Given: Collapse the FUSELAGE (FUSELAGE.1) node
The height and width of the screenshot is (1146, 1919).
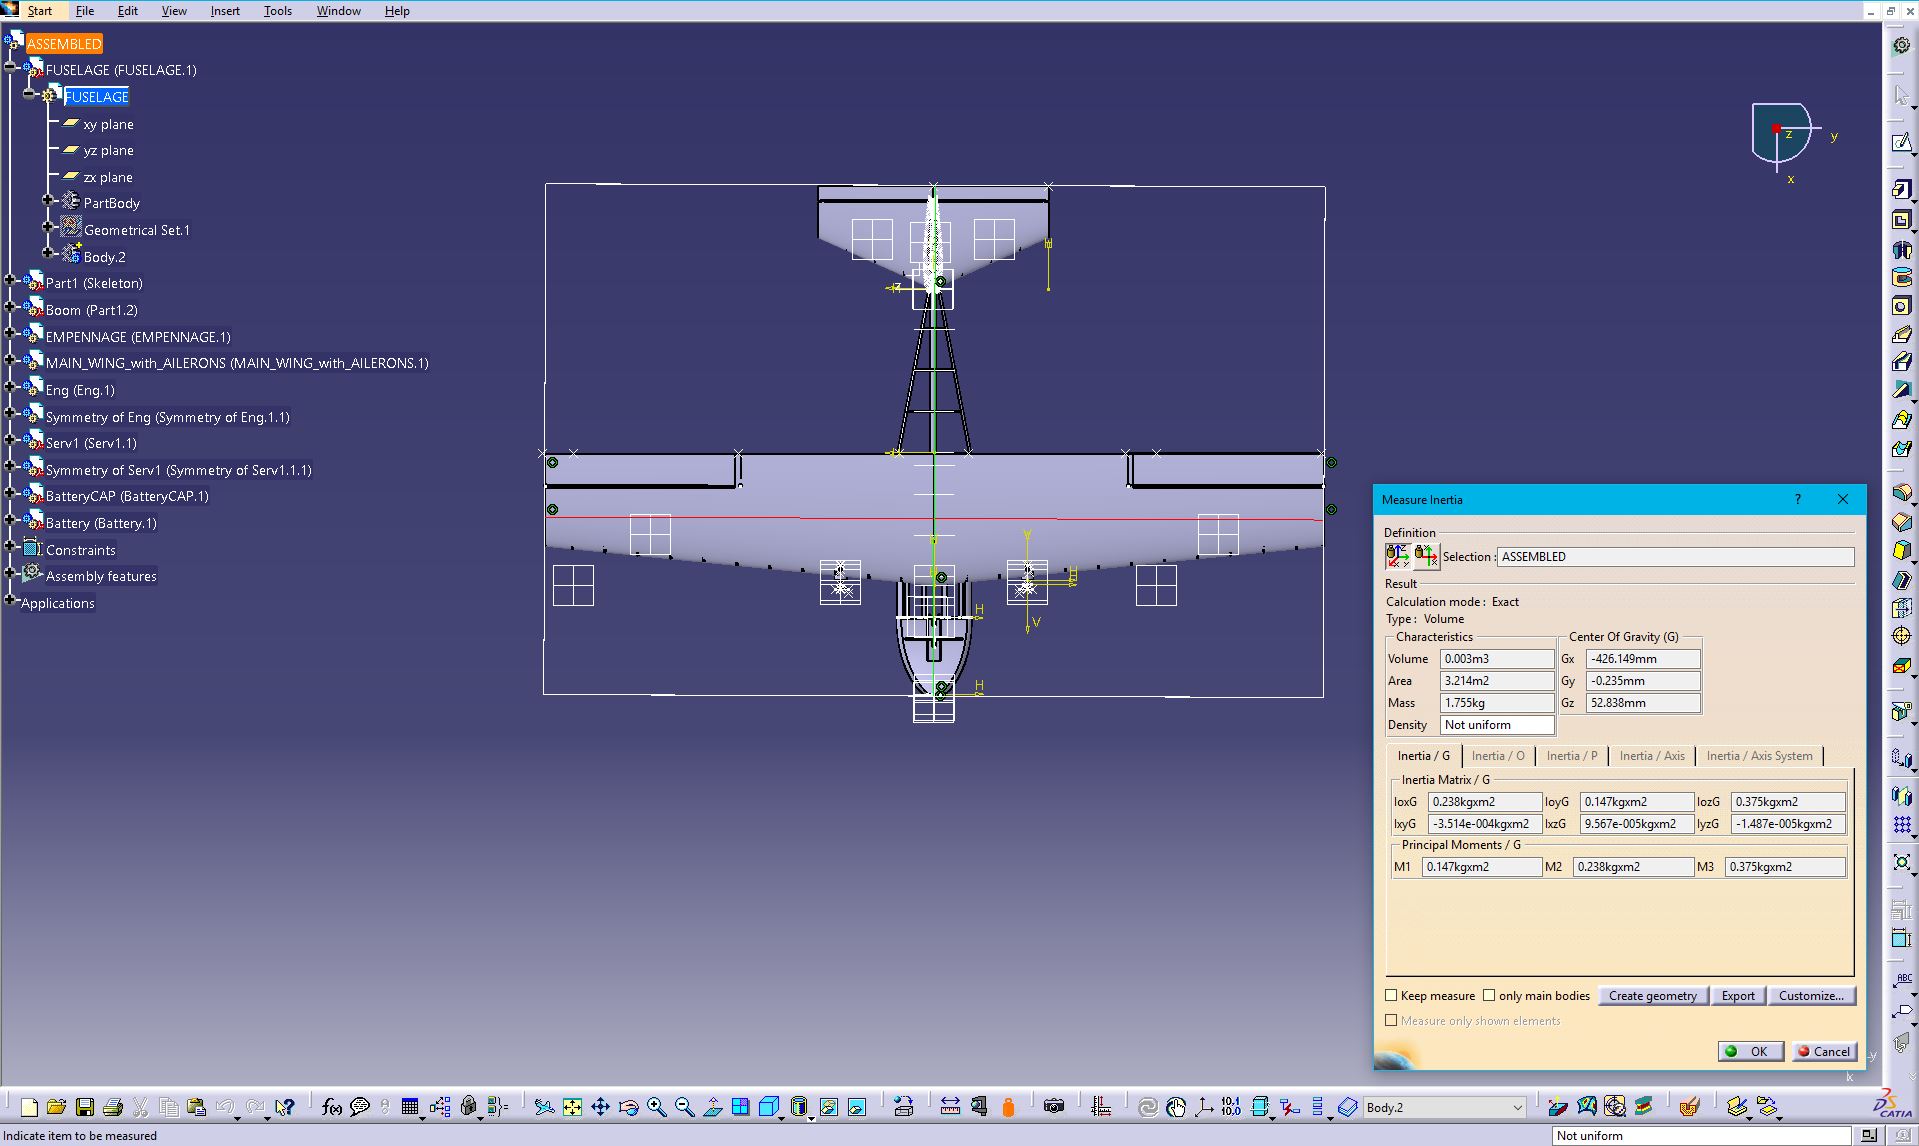Looking at the screenshot, I should pos(11,68).
